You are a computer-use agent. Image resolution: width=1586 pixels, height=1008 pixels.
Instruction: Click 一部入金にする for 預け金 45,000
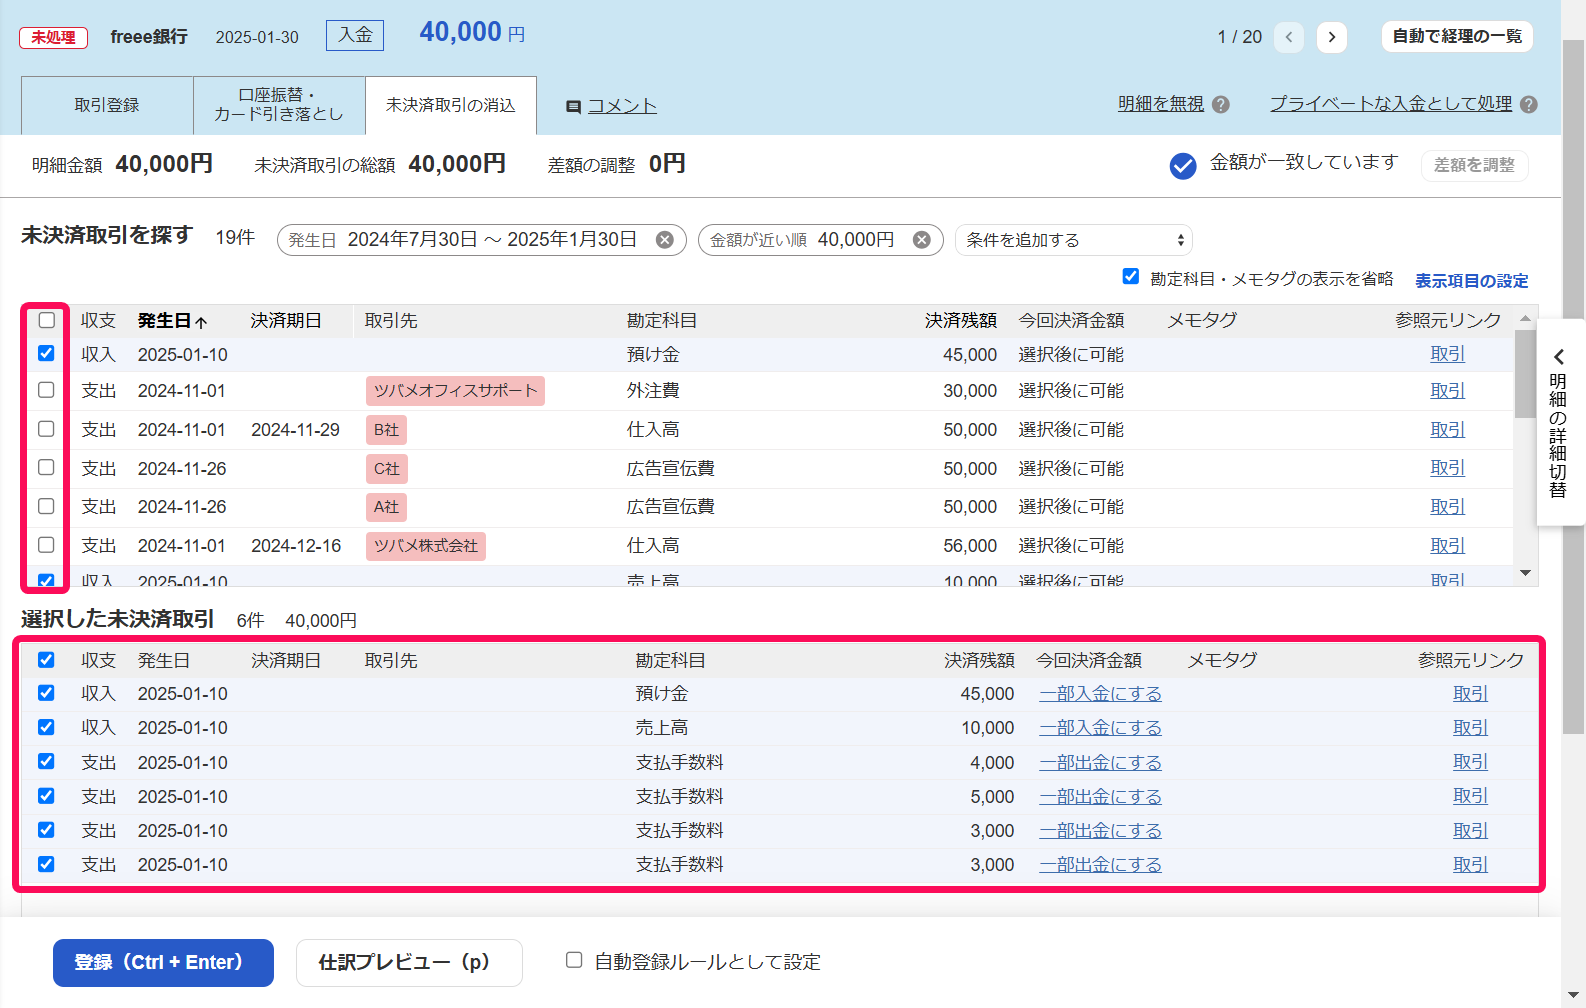point(1100,694)
